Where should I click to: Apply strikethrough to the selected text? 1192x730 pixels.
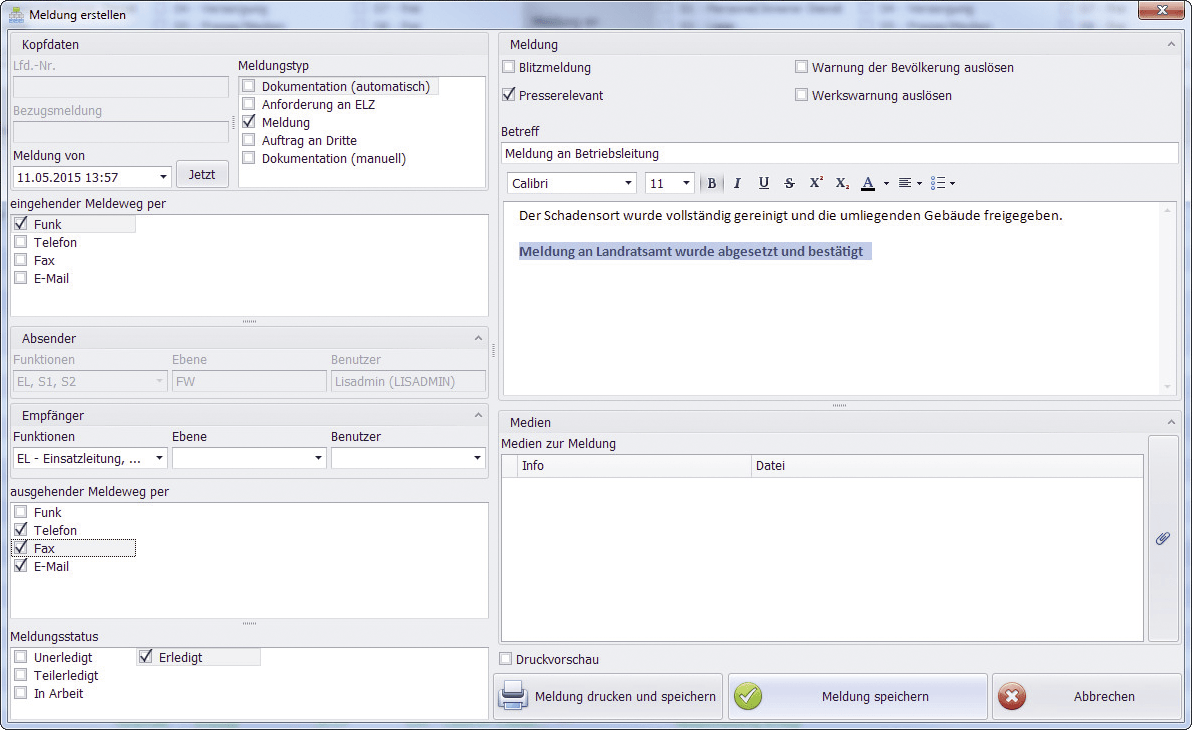pyautogui.click(x=790, y=183)
